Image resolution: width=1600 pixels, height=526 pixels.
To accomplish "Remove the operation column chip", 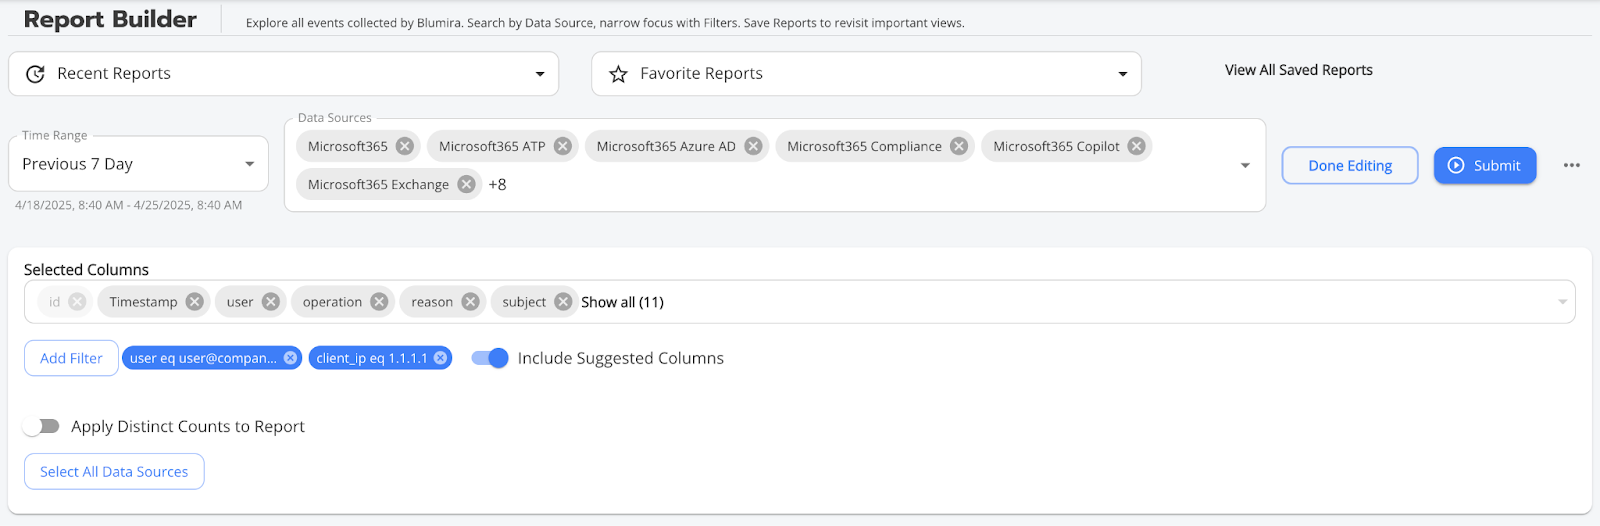I will pyautogui.click(x=379, y=302).
